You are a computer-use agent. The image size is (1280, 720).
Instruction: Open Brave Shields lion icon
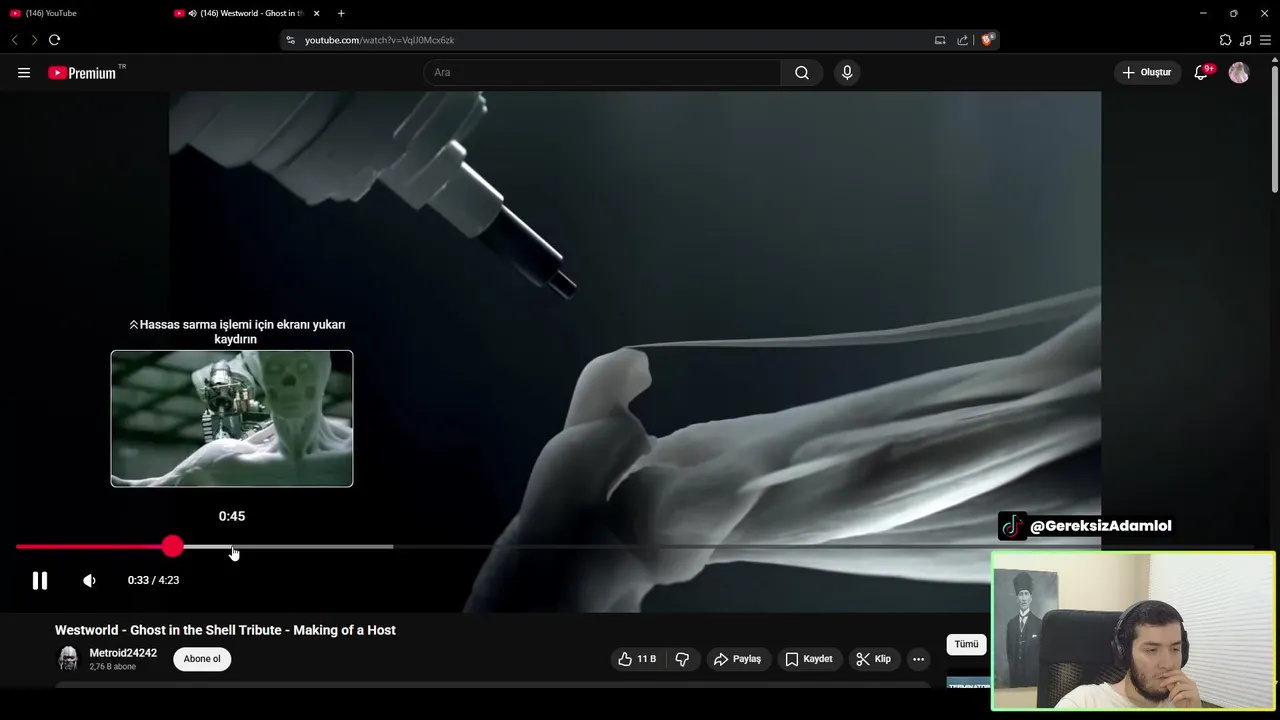coord(987,40)
